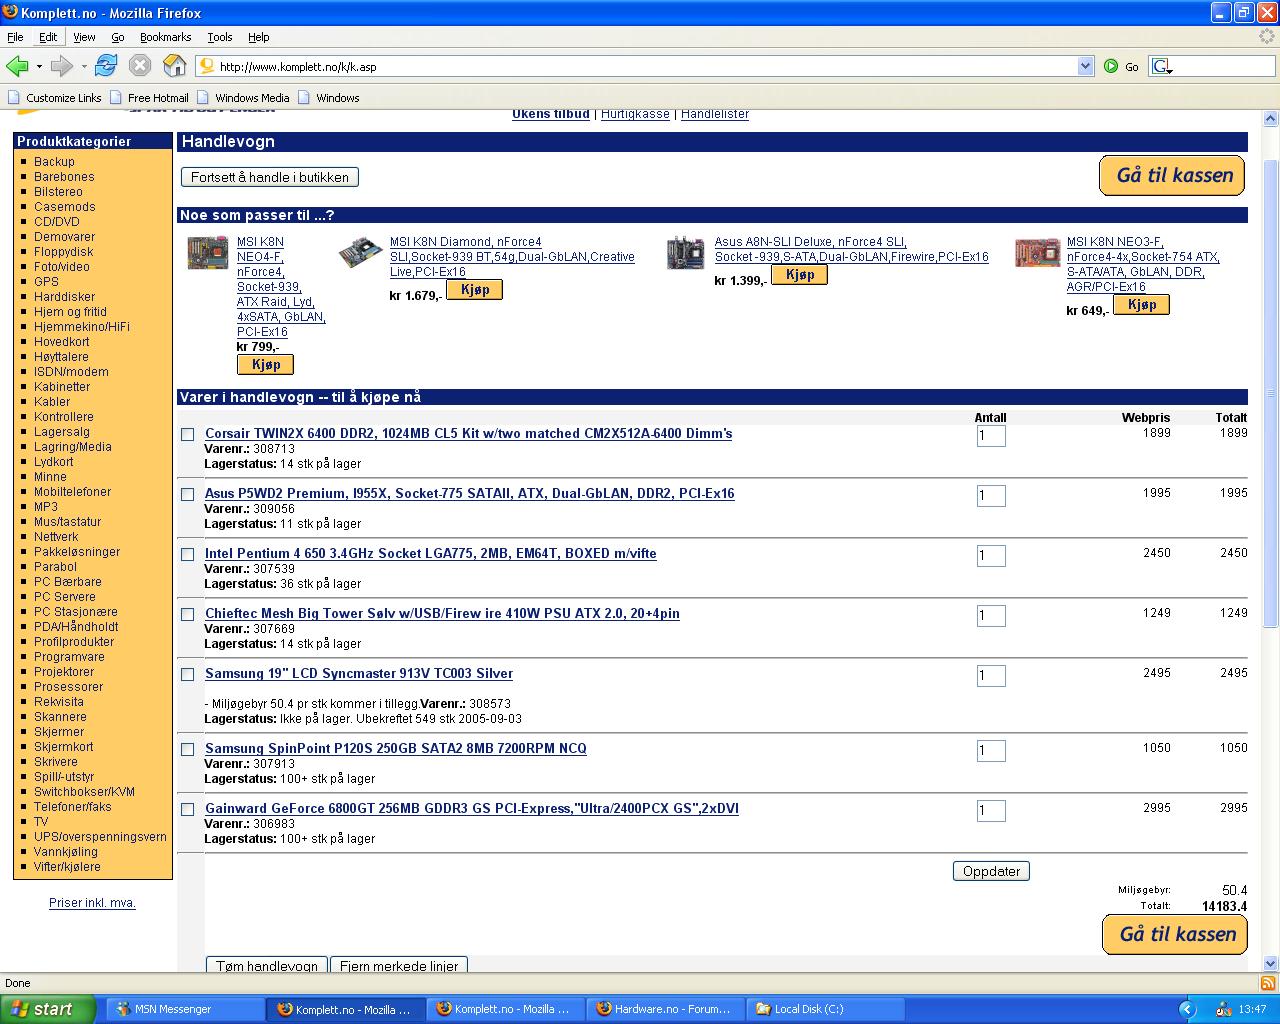Open the Customize Links bookmark

pyautogui.click(x=55, y=98)
